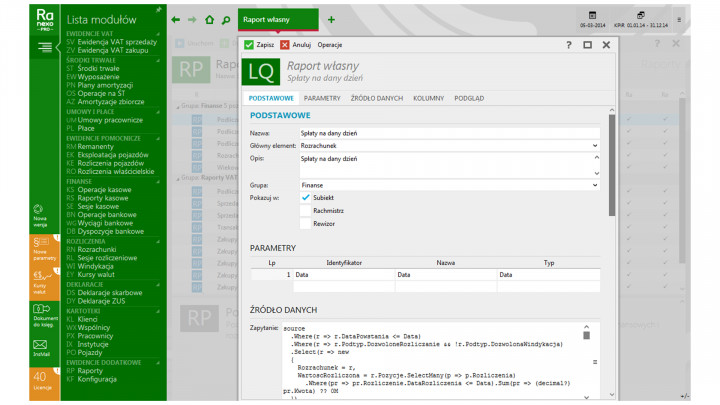Screen dimensions: 720x405
Task: Open the hamburger menu under the nexo logo
Action: tap(45, 47)
